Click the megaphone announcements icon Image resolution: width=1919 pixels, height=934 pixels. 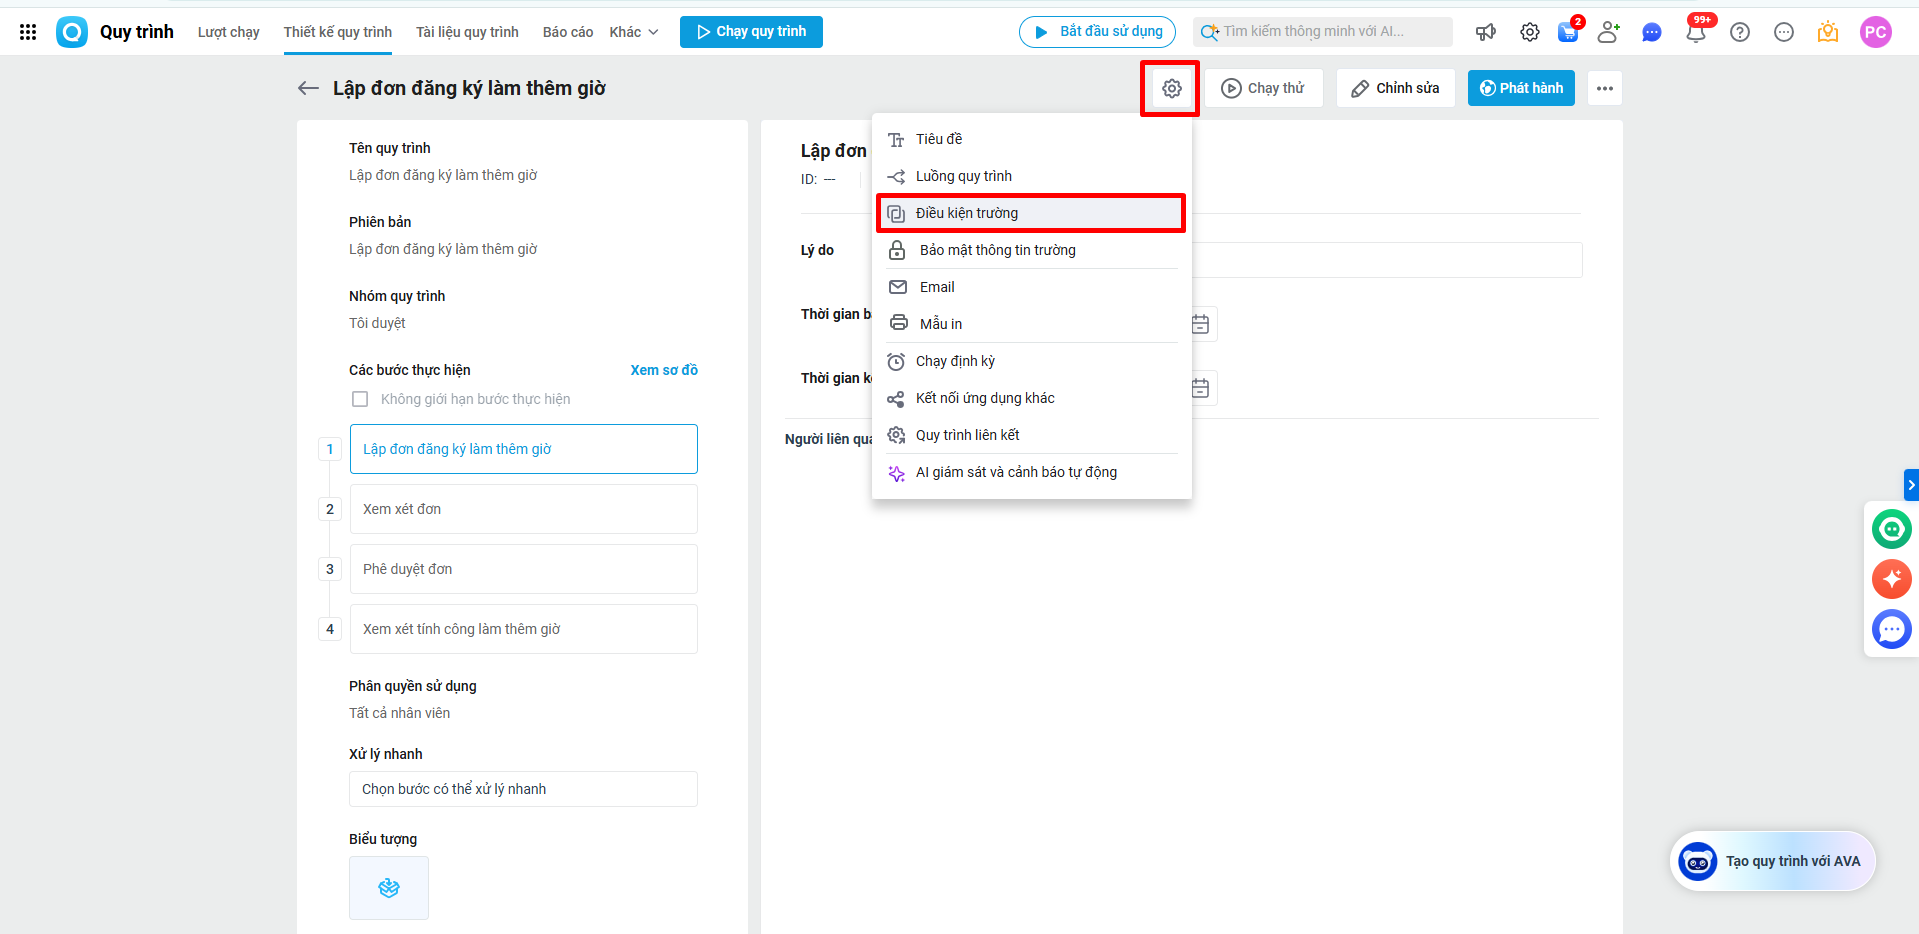(x=1486, y=32)
